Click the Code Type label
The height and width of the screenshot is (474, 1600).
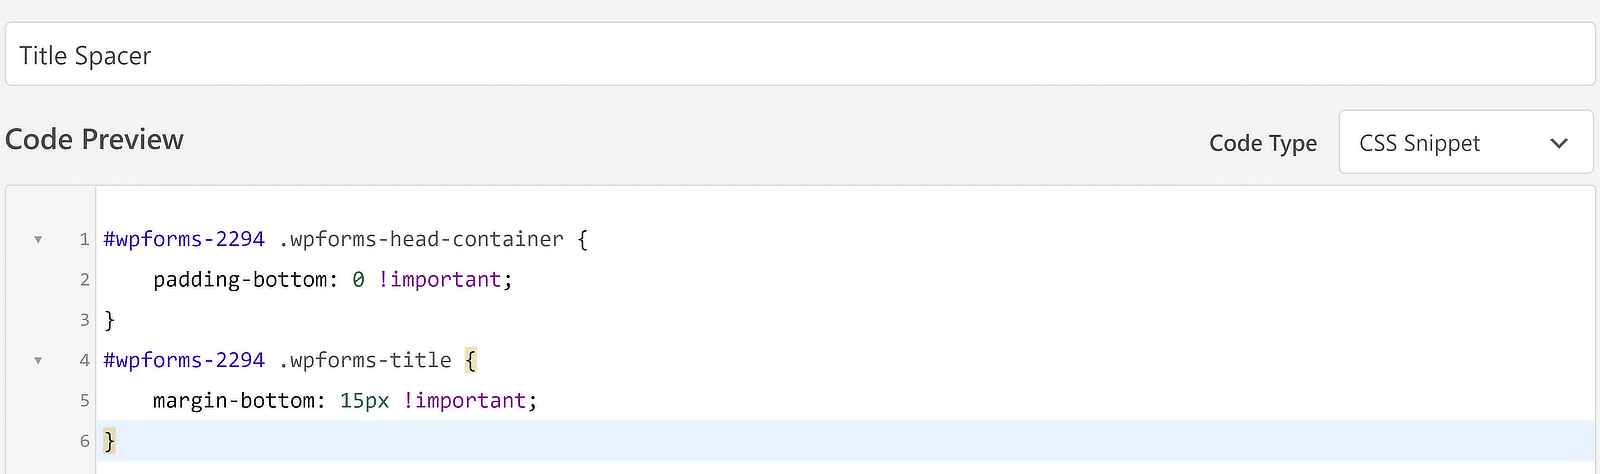1262,144
